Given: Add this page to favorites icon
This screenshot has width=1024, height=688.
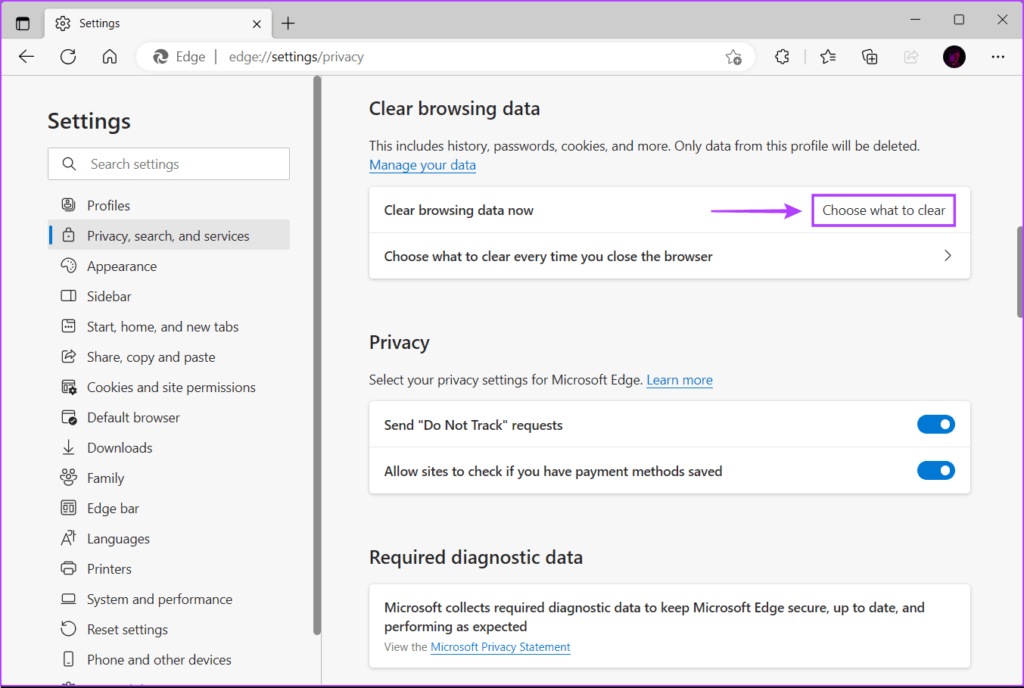Looking at the screenshot, I should point(733,57).
